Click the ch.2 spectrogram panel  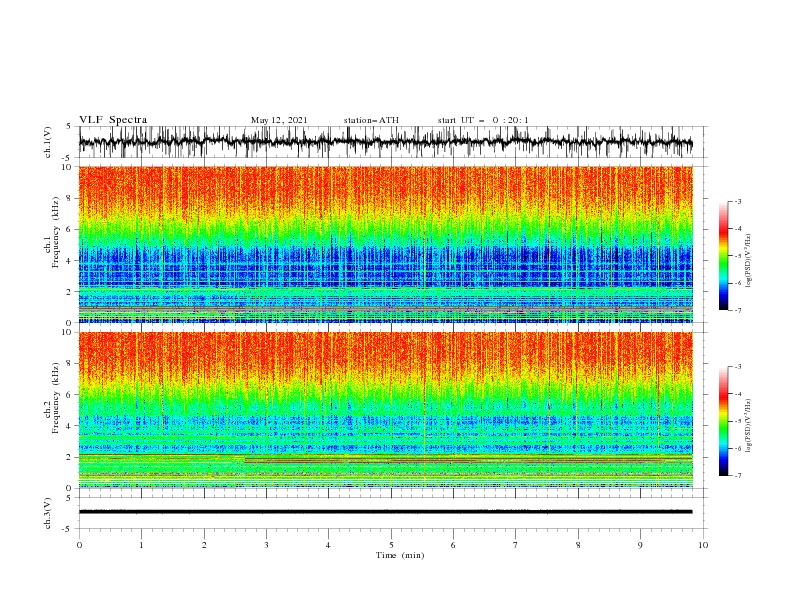point(386,410)
